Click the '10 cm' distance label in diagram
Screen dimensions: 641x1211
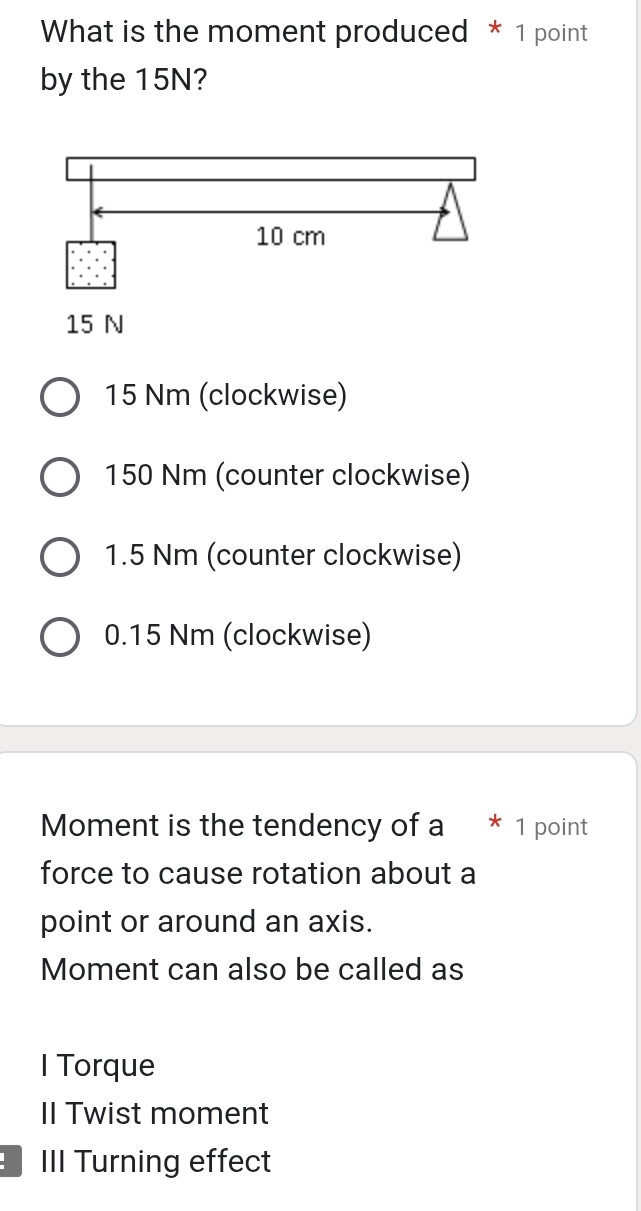coord(290,237)
